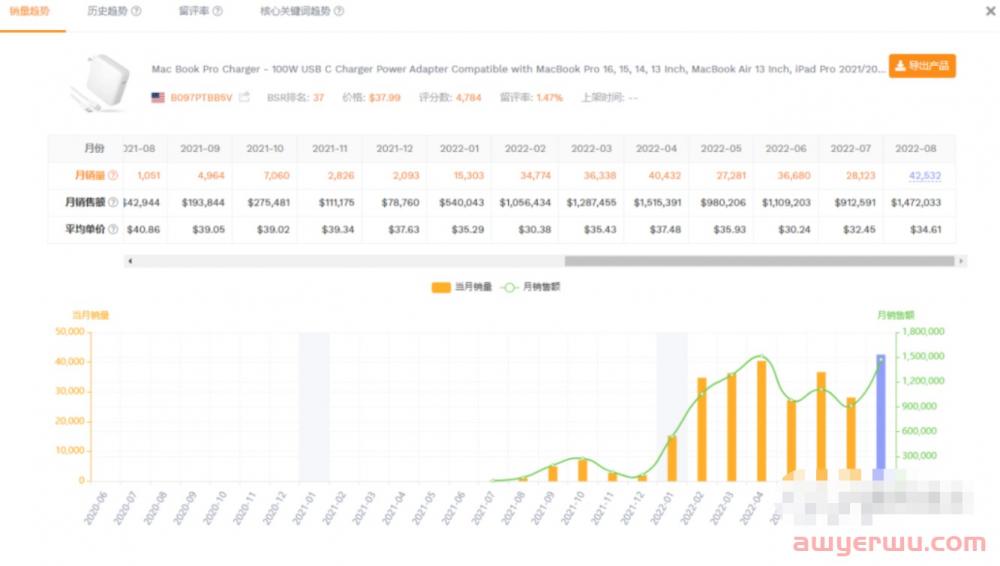Close the sales trend dialog

click(x=990, y=11)
